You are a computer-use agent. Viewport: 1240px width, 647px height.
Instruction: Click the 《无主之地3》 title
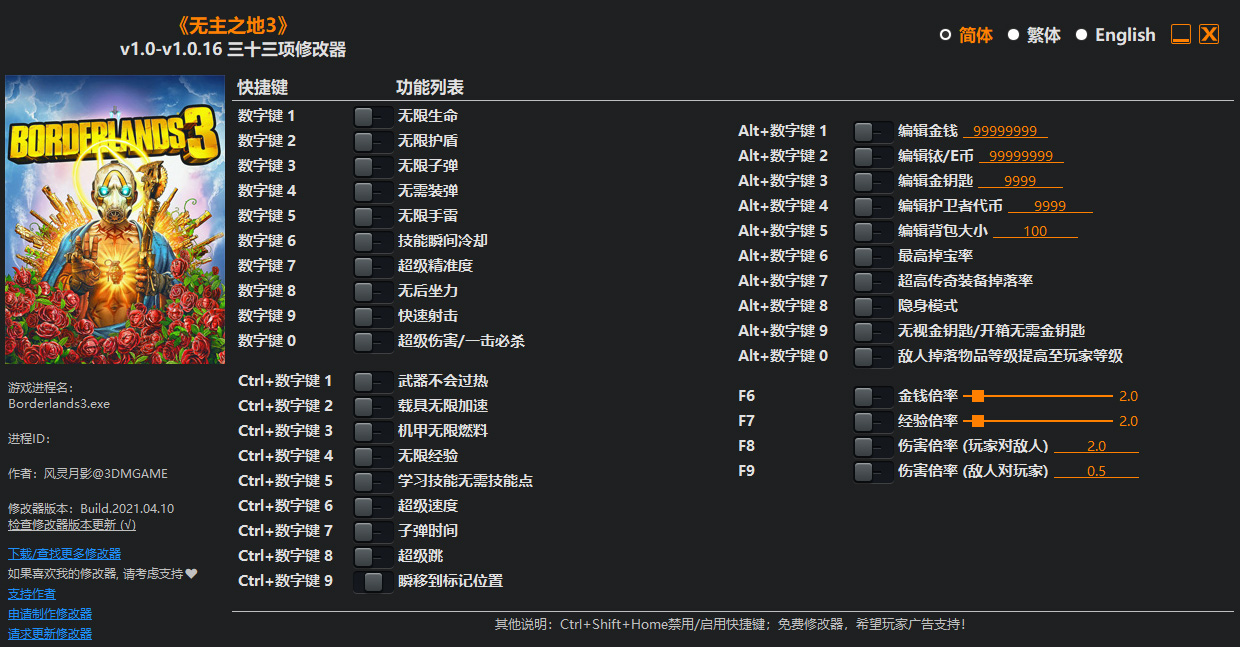233,25
